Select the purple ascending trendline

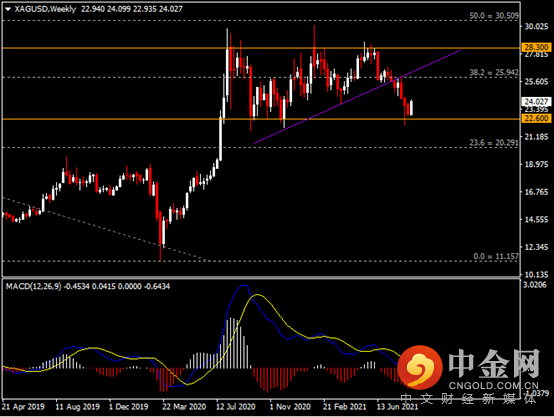(357, 97)
